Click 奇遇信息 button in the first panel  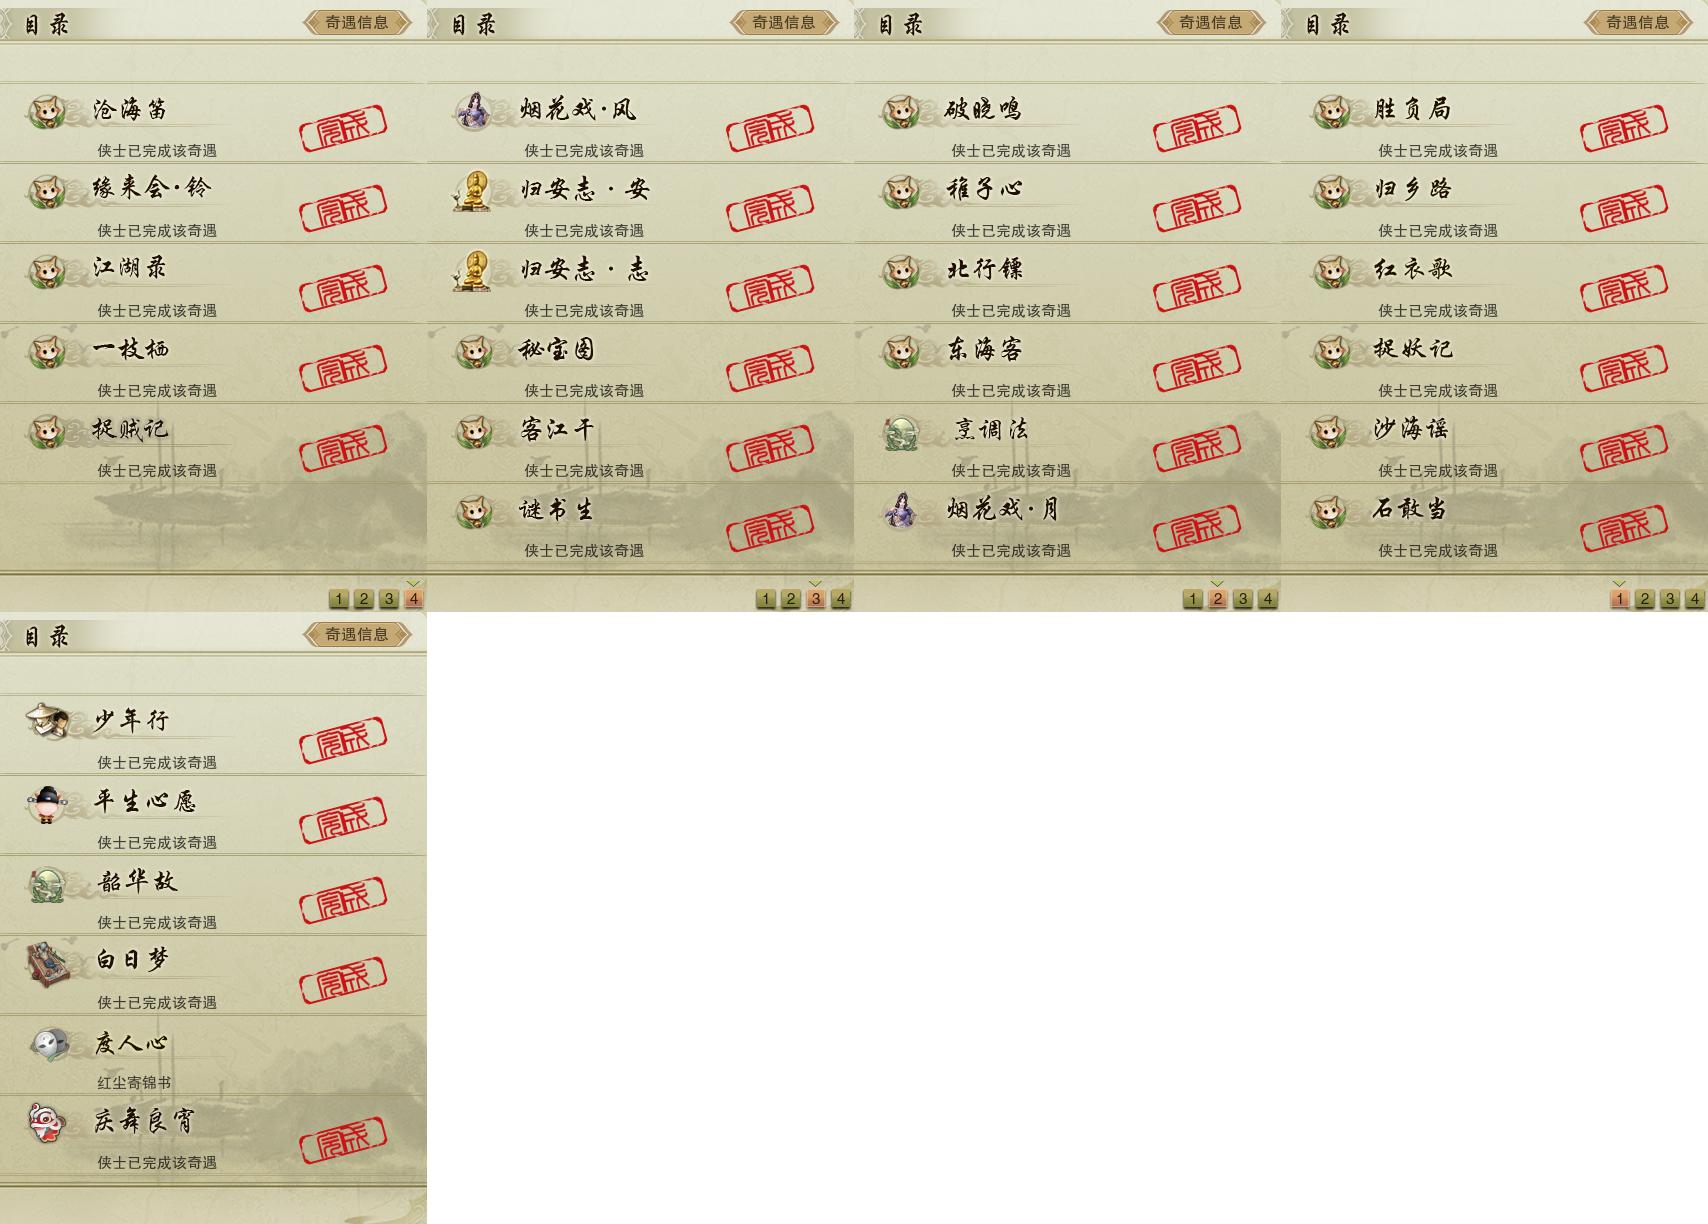pos(357,22)
